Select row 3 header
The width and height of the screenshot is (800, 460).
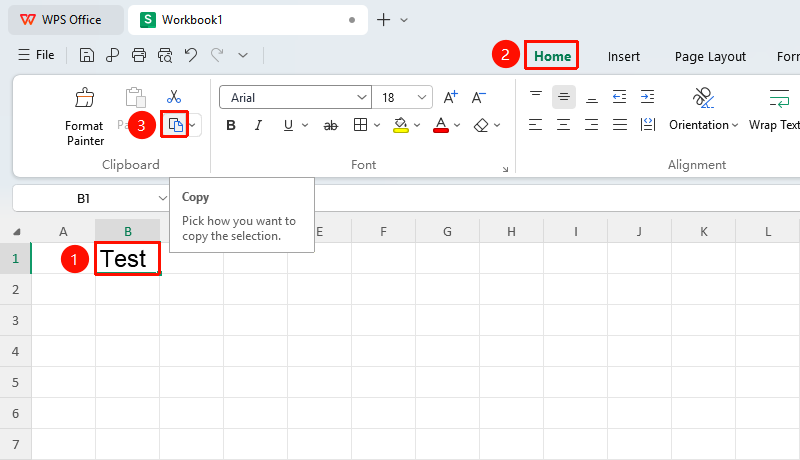[x=15, y=321]
